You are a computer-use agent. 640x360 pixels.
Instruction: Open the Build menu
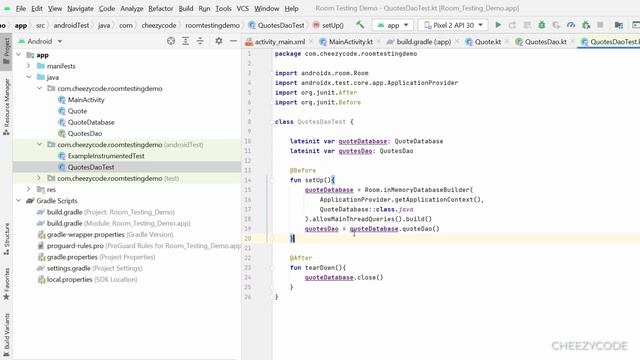(x=186, y=8)
